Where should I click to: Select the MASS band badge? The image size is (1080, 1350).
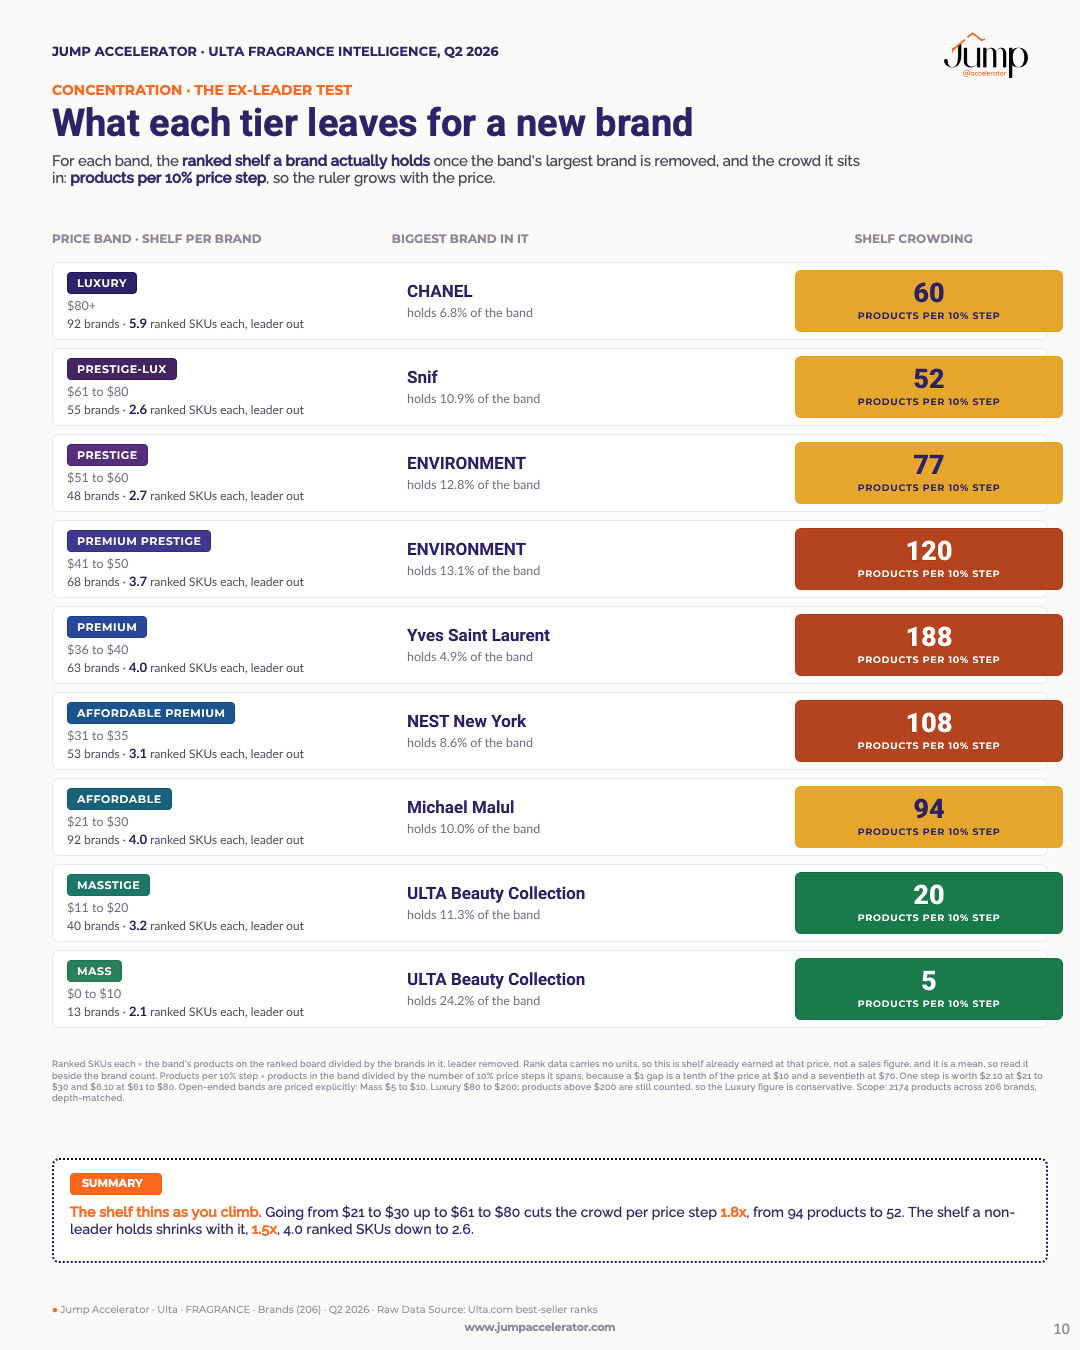pos(94,971)
